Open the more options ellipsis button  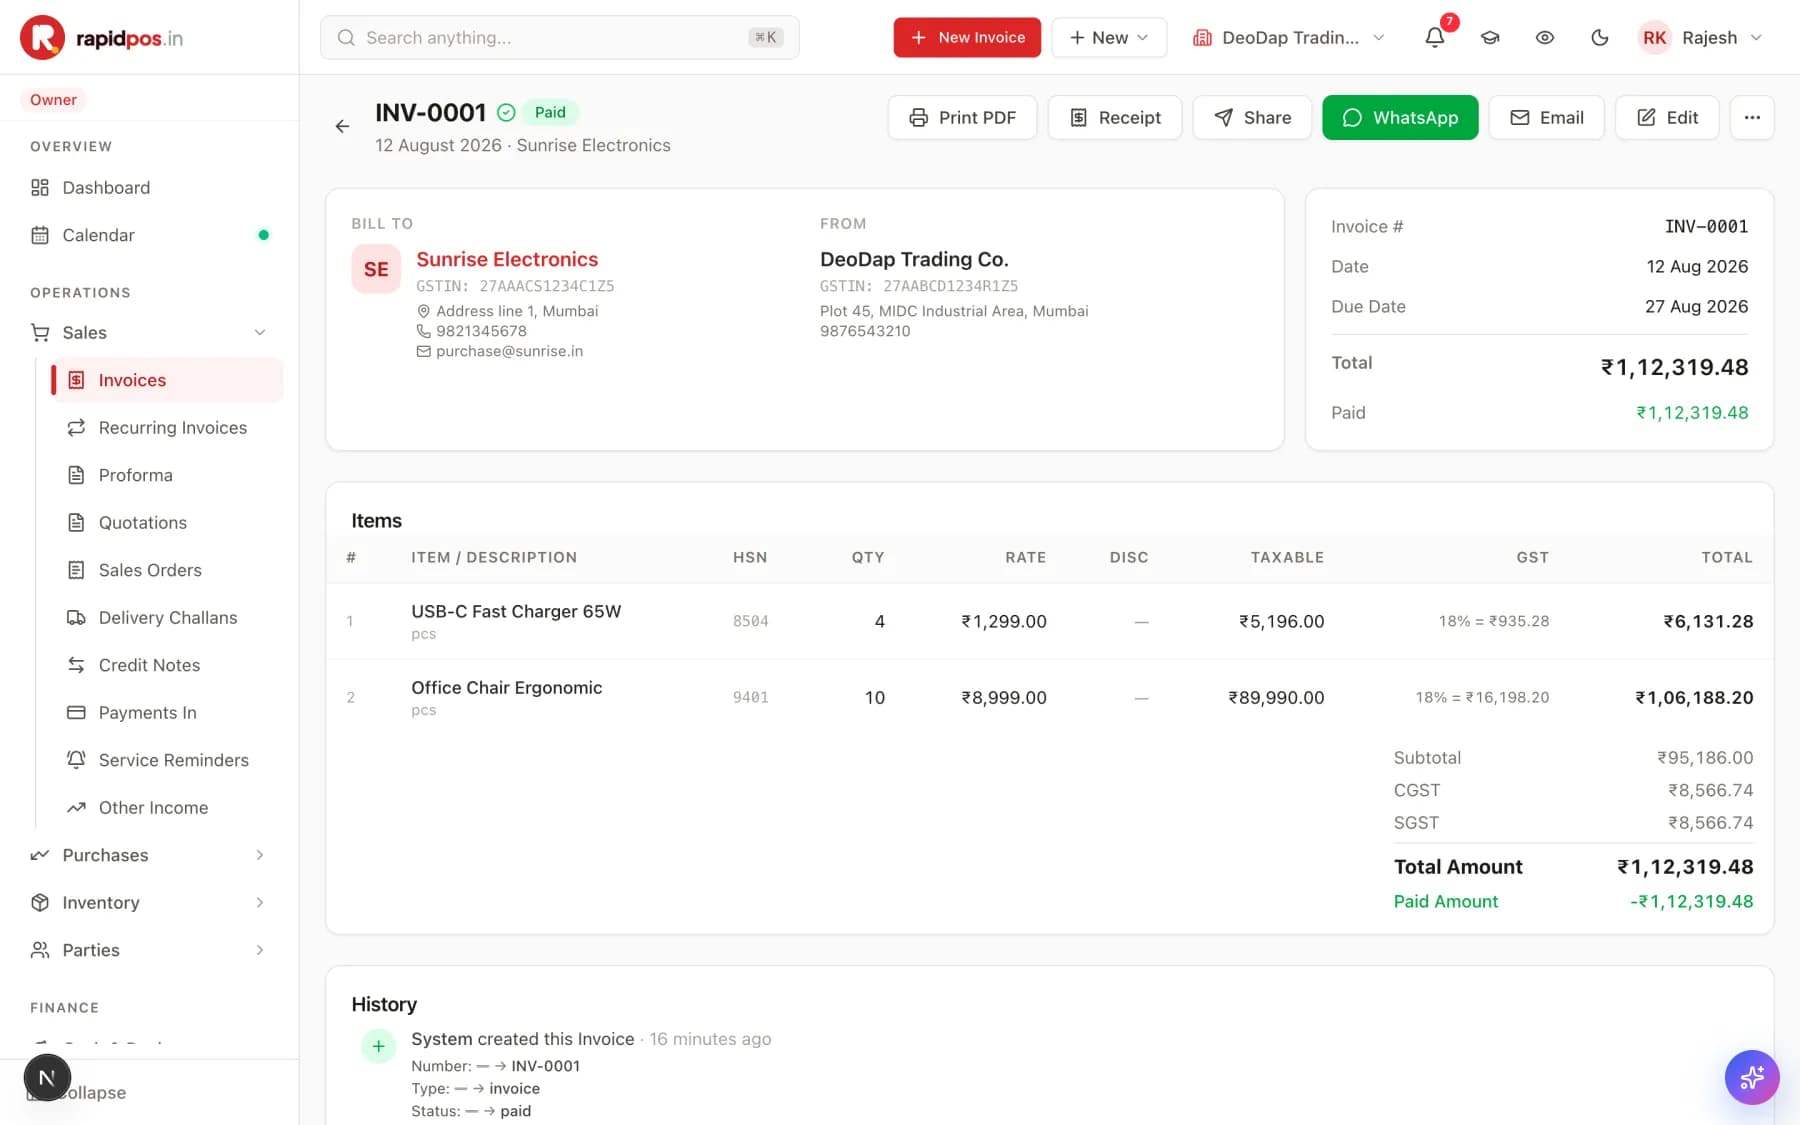coord(1752,117)
